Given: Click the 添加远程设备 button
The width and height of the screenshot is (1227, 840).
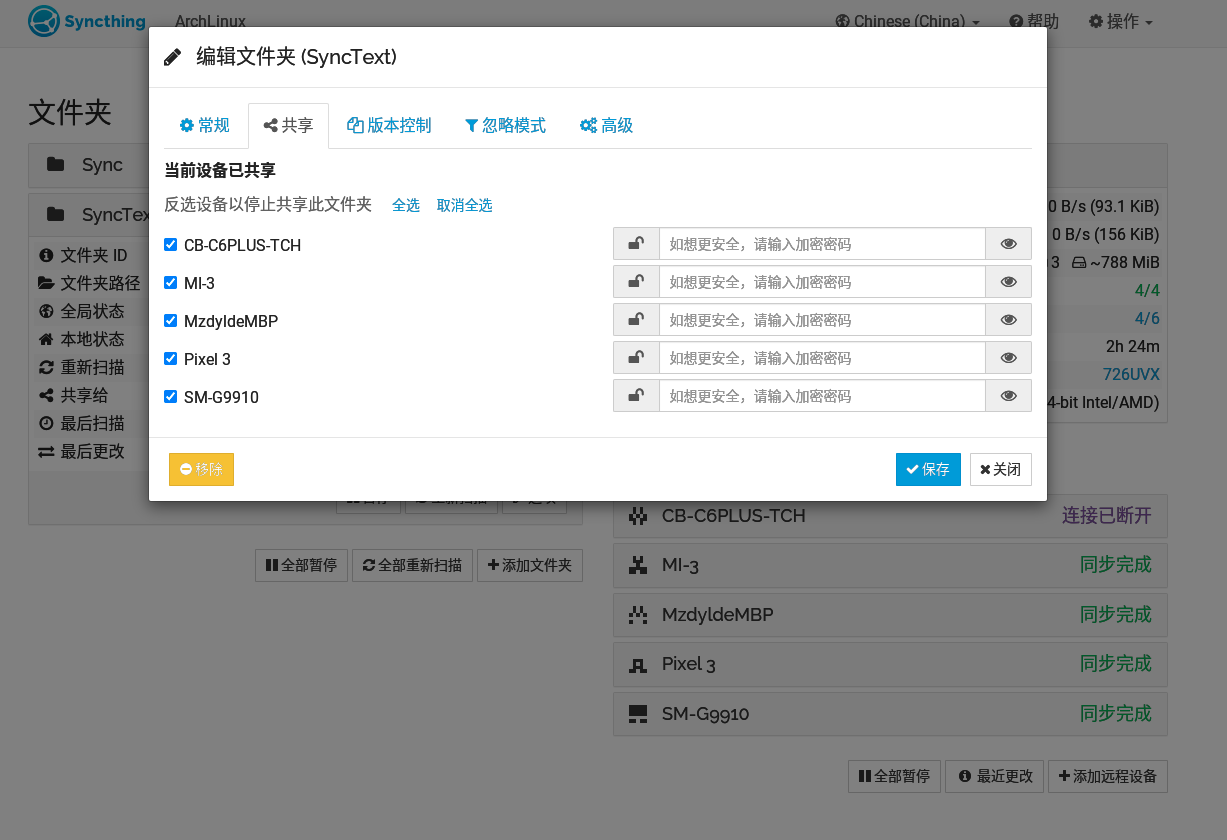Looking at the screenshot, I should tap(1108, 776).
